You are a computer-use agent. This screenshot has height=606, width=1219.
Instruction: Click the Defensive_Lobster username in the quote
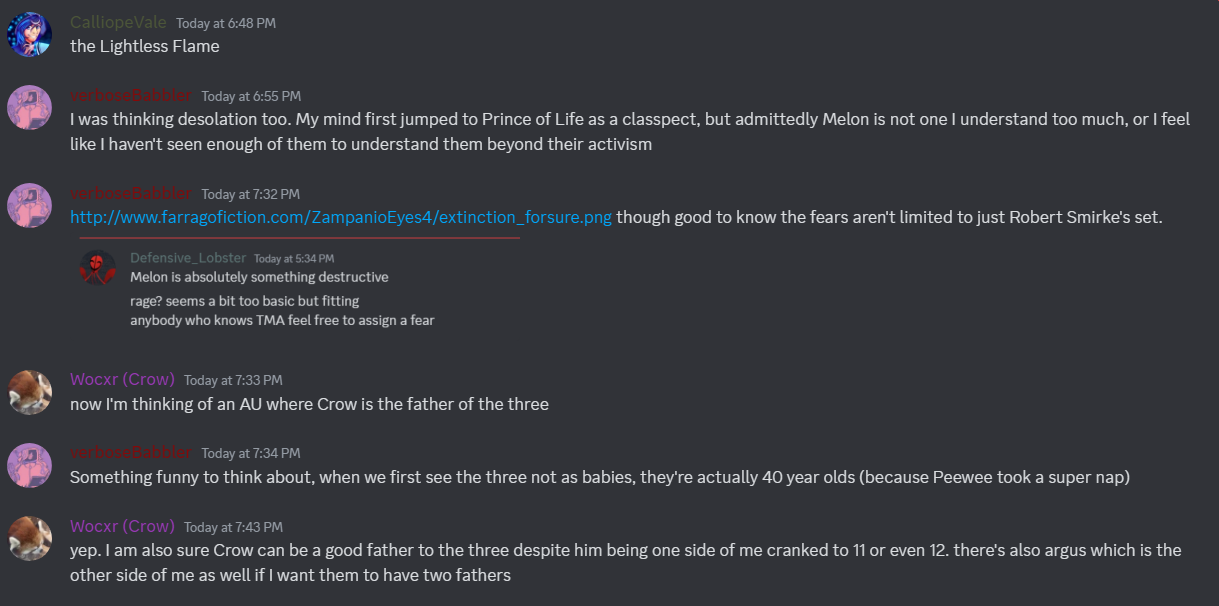(x=188, y=258)
